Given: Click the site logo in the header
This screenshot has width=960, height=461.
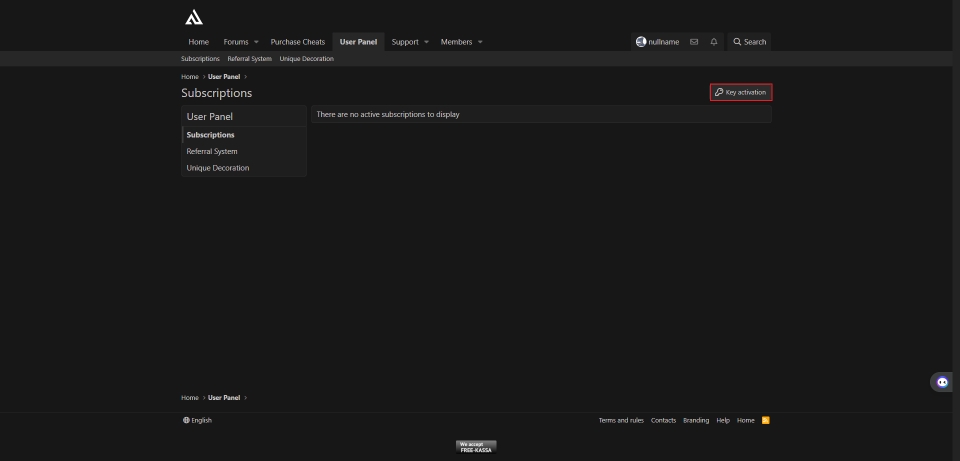Looking at the screenshot, I should 194,17.
